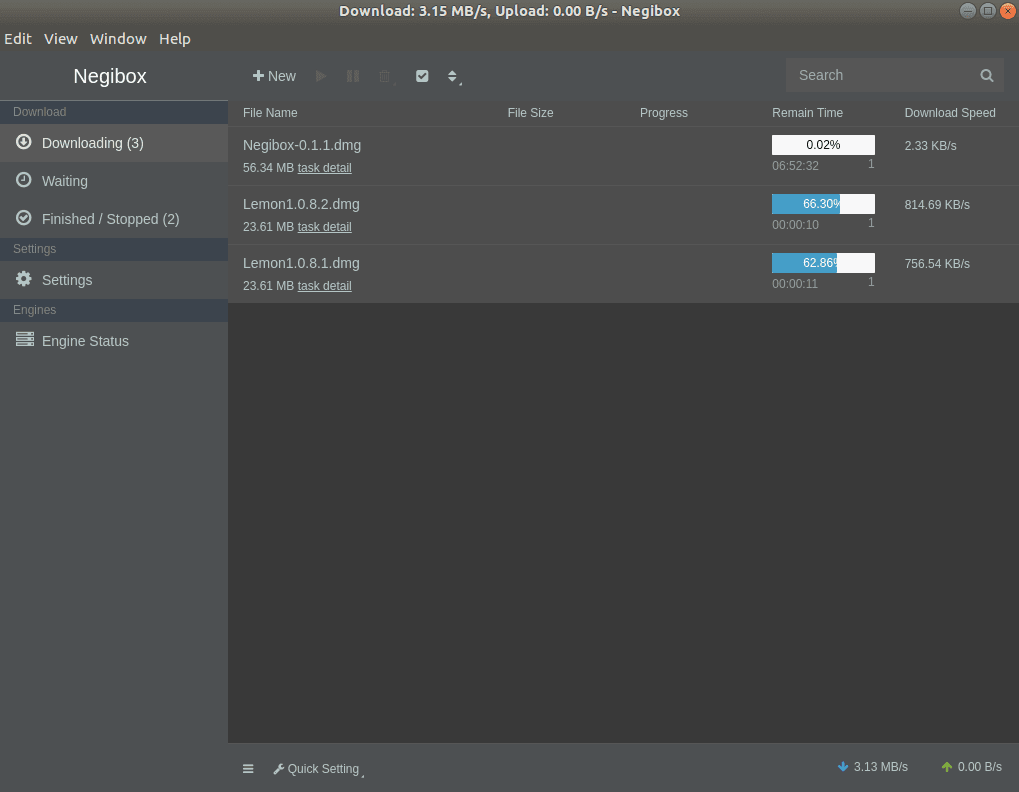The height and width of the screenshot is (792, 1019).
Task: Click the 66.30% progress bar
Action: click(x=823, y=204)
